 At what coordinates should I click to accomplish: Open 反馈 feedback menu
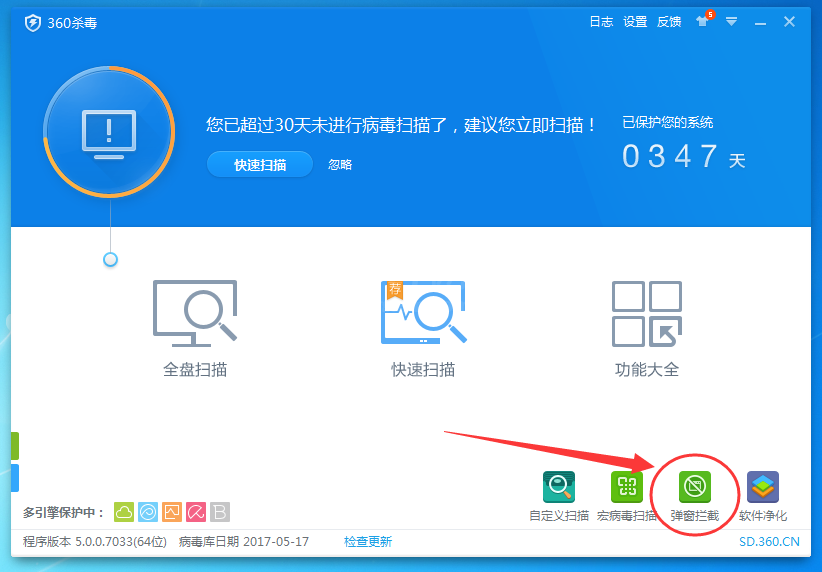pyautogui.click(x=669, y=21)
